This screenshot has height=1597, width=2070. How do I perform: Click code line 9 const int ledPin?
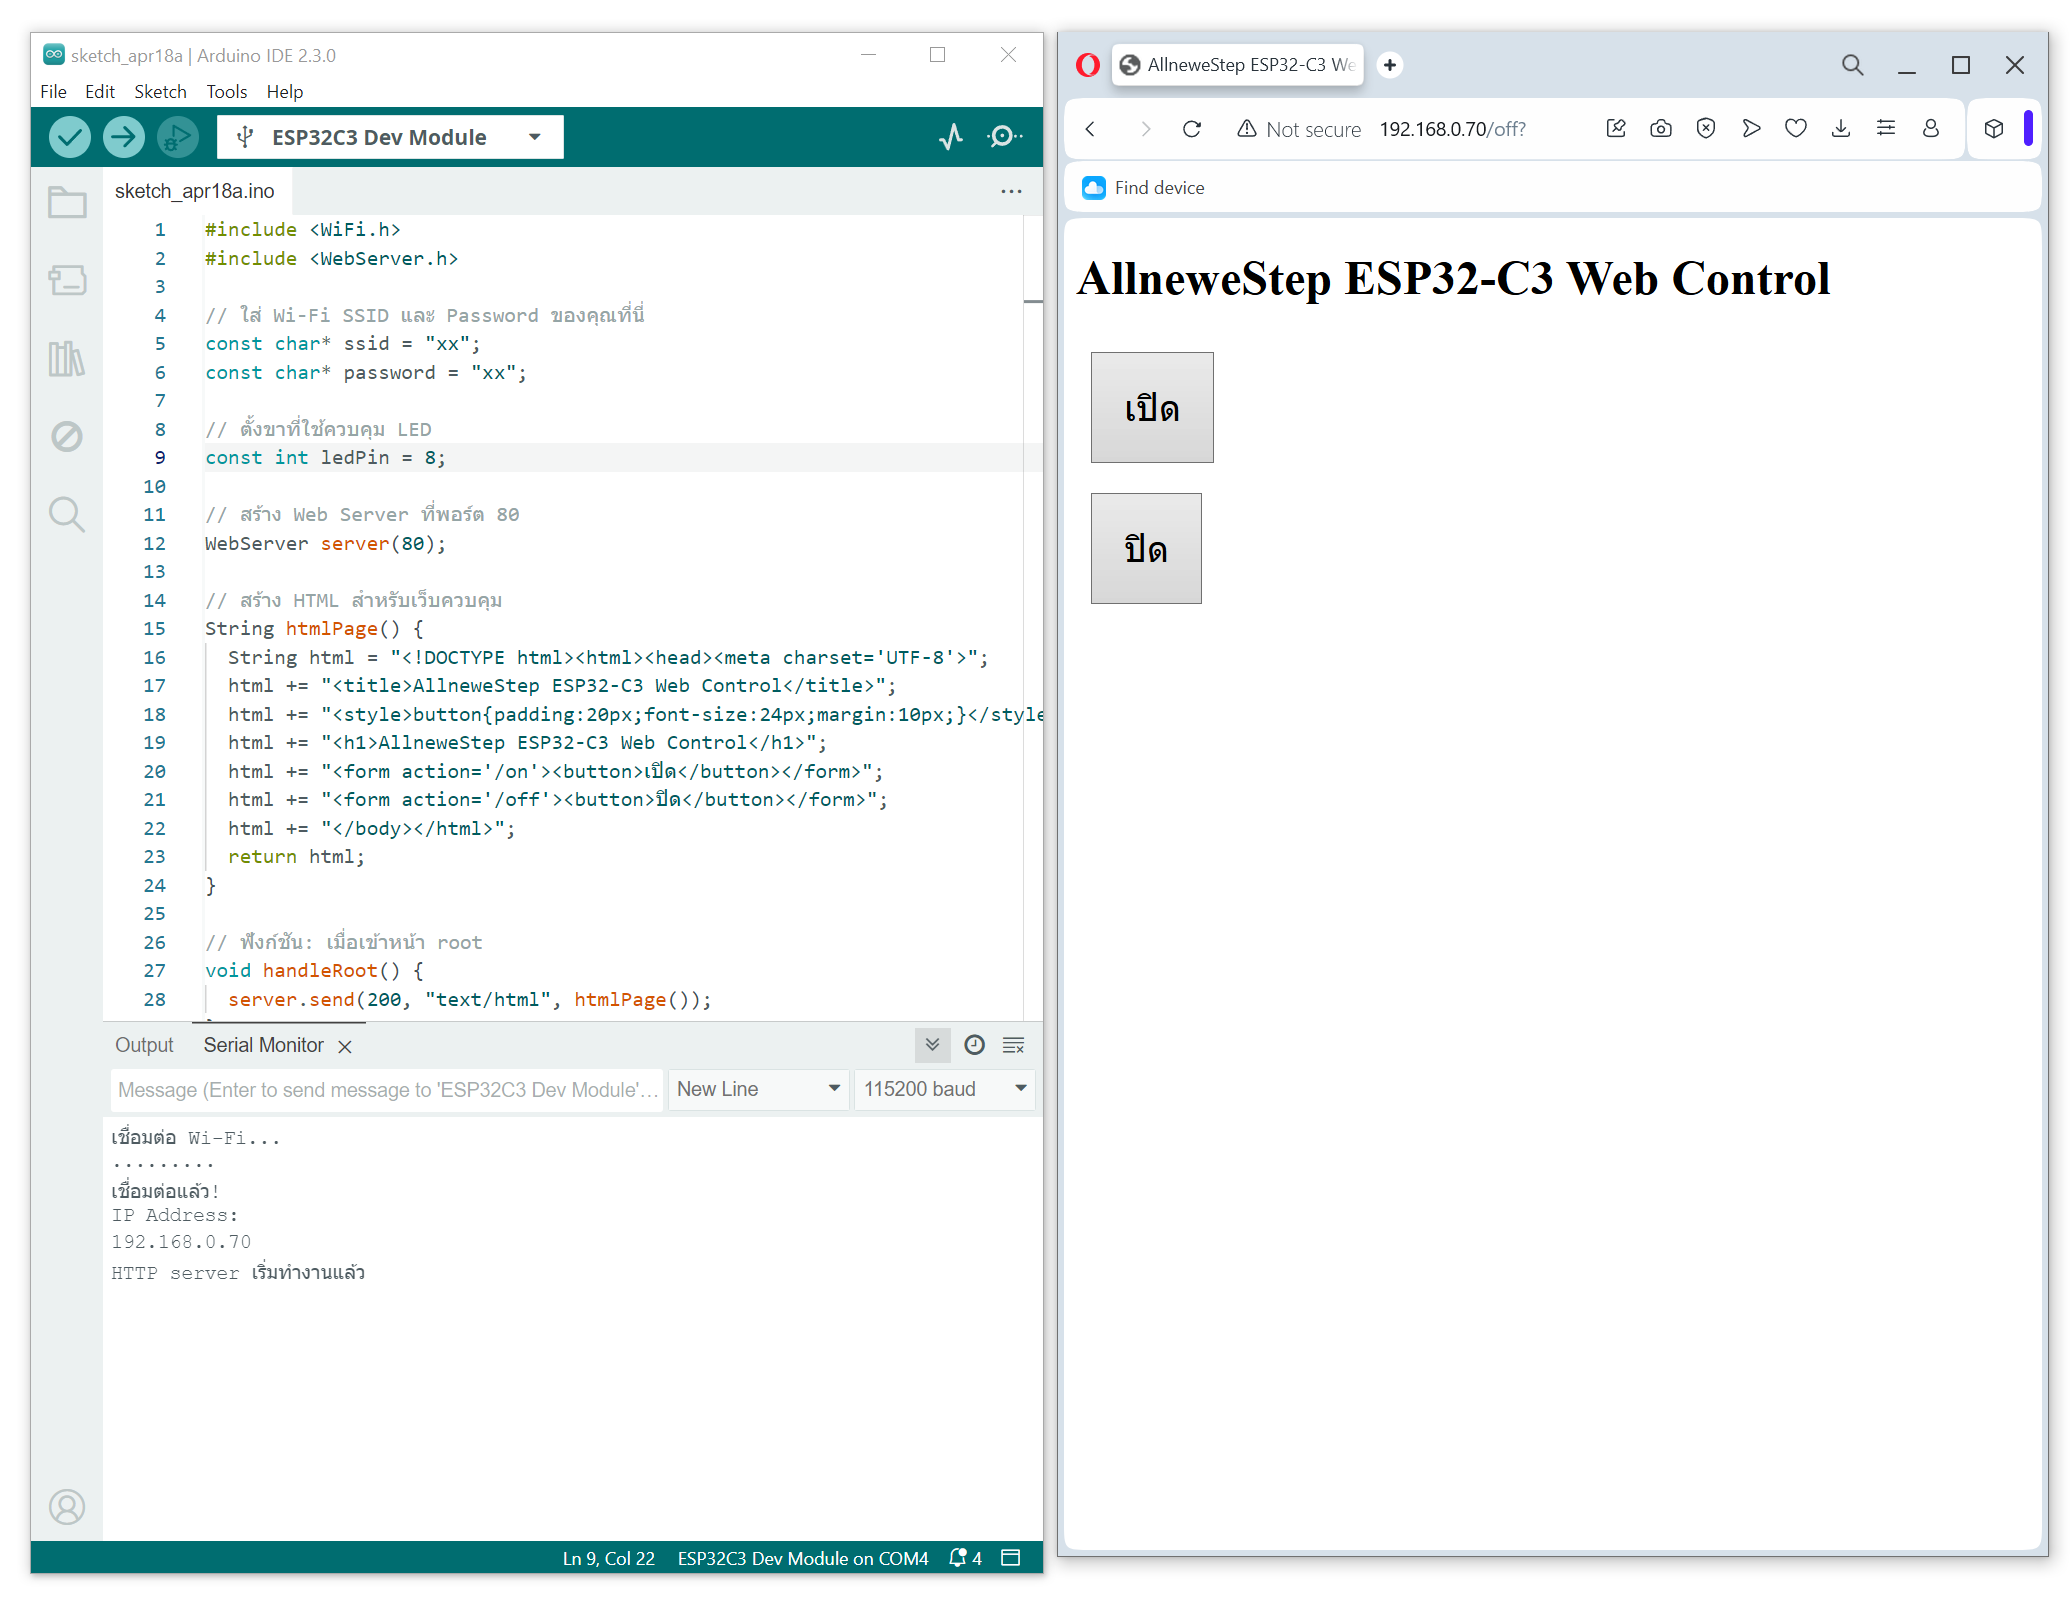325,457
